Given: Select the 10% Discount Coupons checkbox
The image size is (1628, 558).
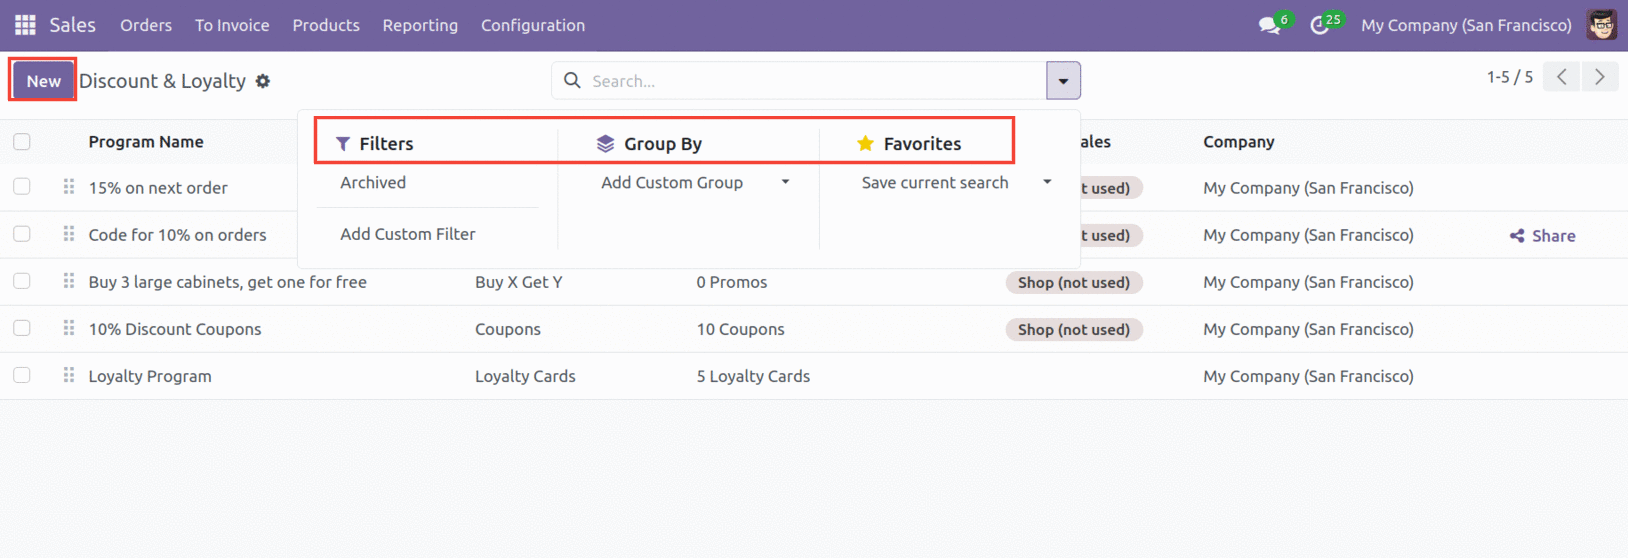Looking at the screenshot, I should coord(22,329).
